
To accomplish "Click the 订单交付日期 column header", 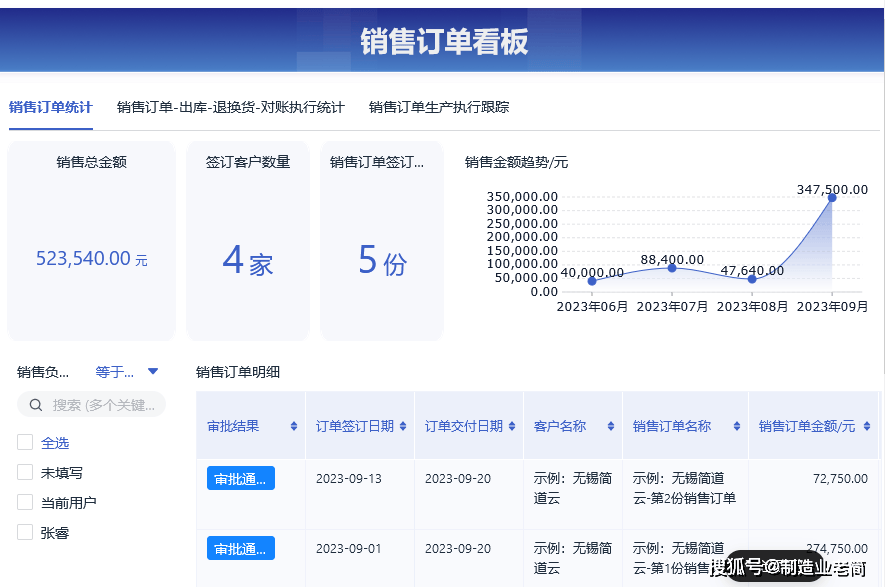I will (469, 426).
